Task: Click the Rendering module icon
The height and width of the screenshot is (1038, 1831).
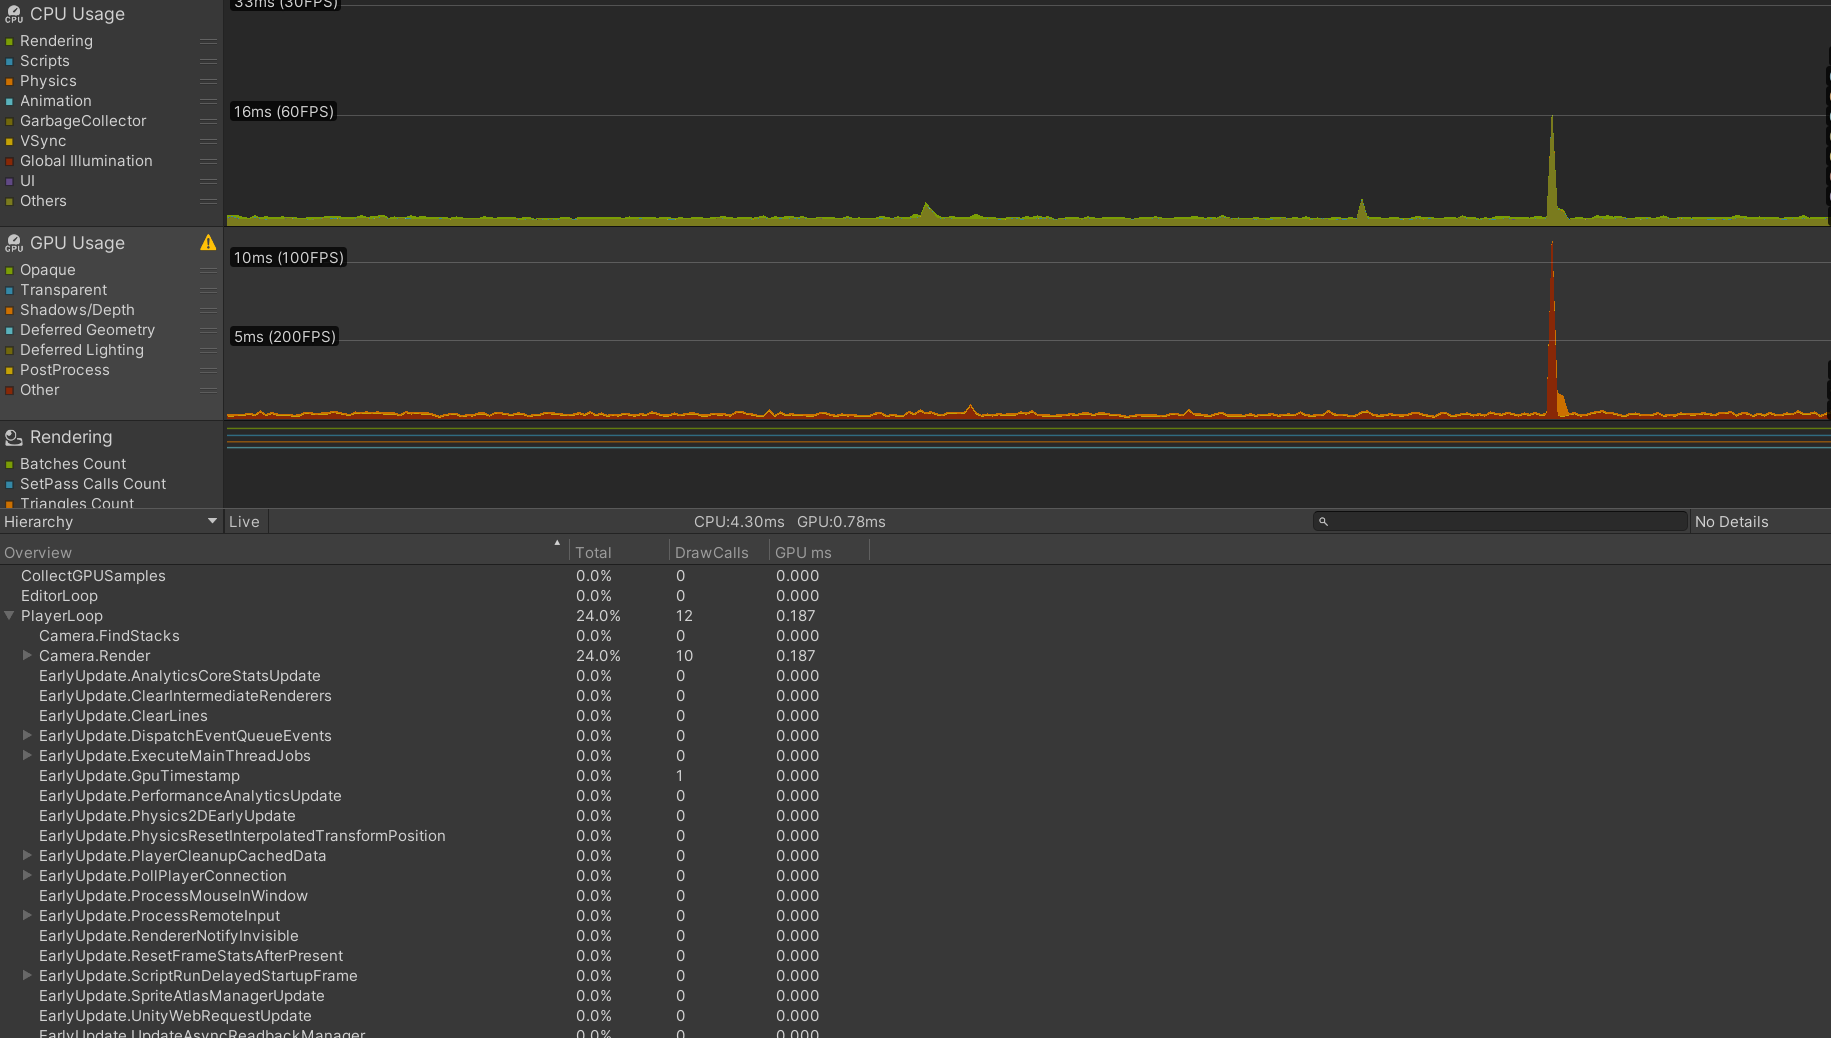Action: [x=14, y=437]
